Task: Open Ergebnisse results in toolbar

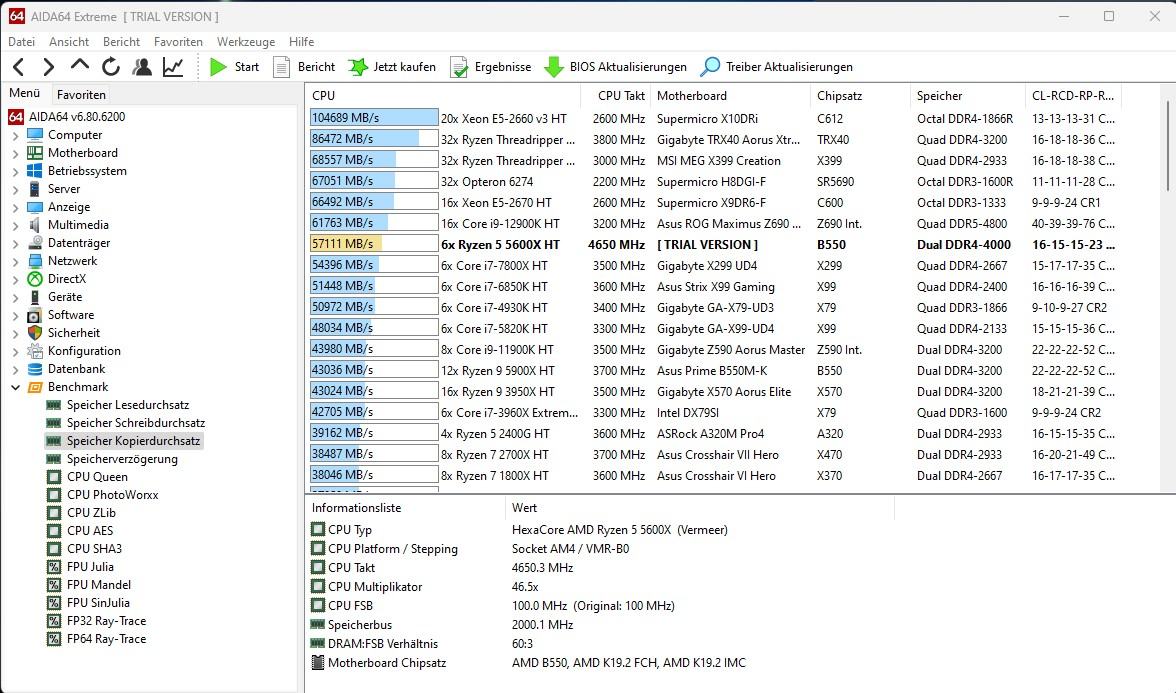Action: coord(490,67)
